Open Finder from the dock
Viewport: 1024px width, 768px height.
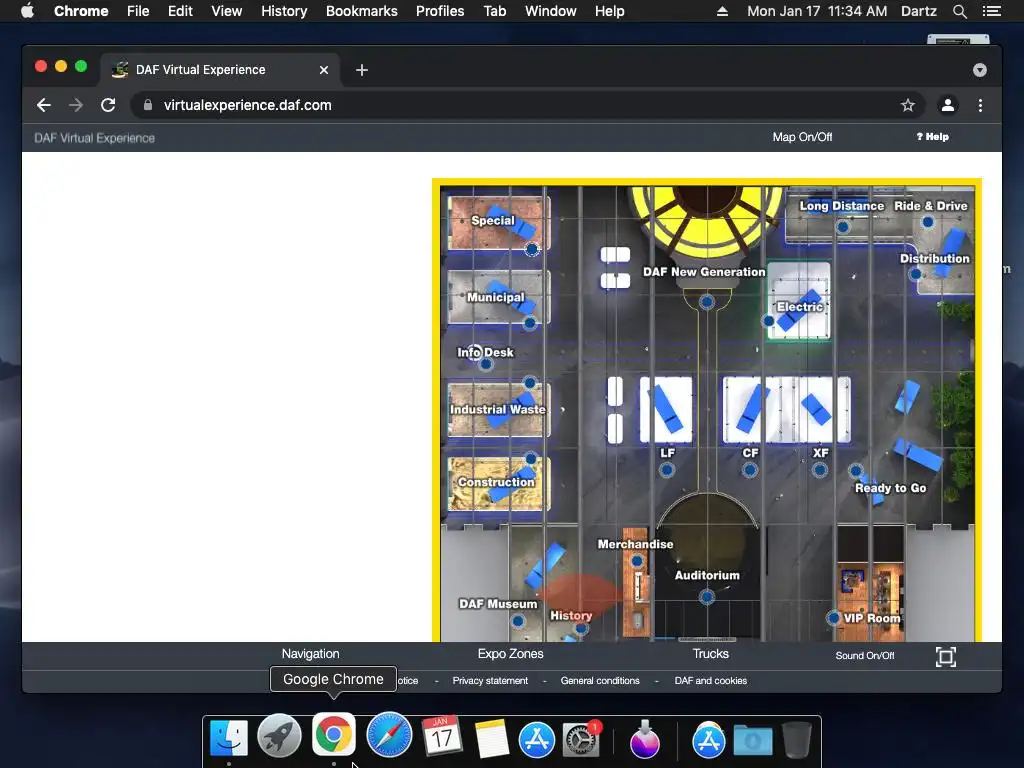[229, 737]
